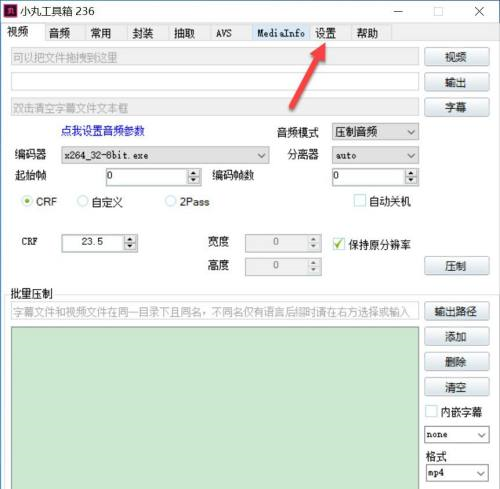Viewport: 500px width, 489px height.
Task: Click the video file input field
Action: (215, 57)
